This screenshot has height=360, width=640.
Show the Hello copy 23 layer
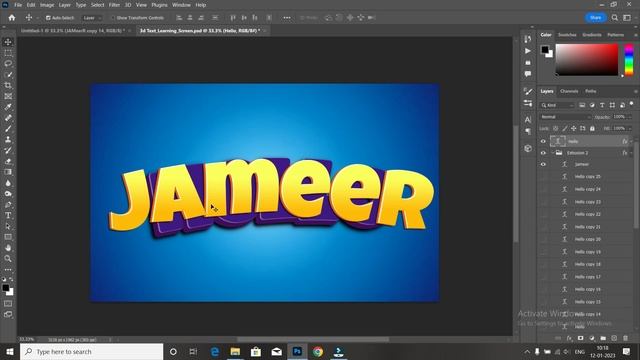[x=543, y=202]
